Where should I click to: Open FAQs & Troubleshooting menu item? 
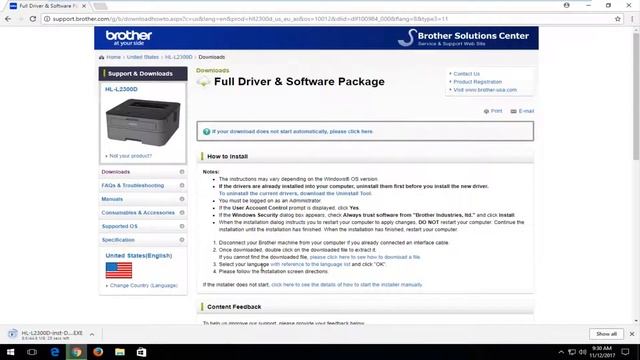133,185
